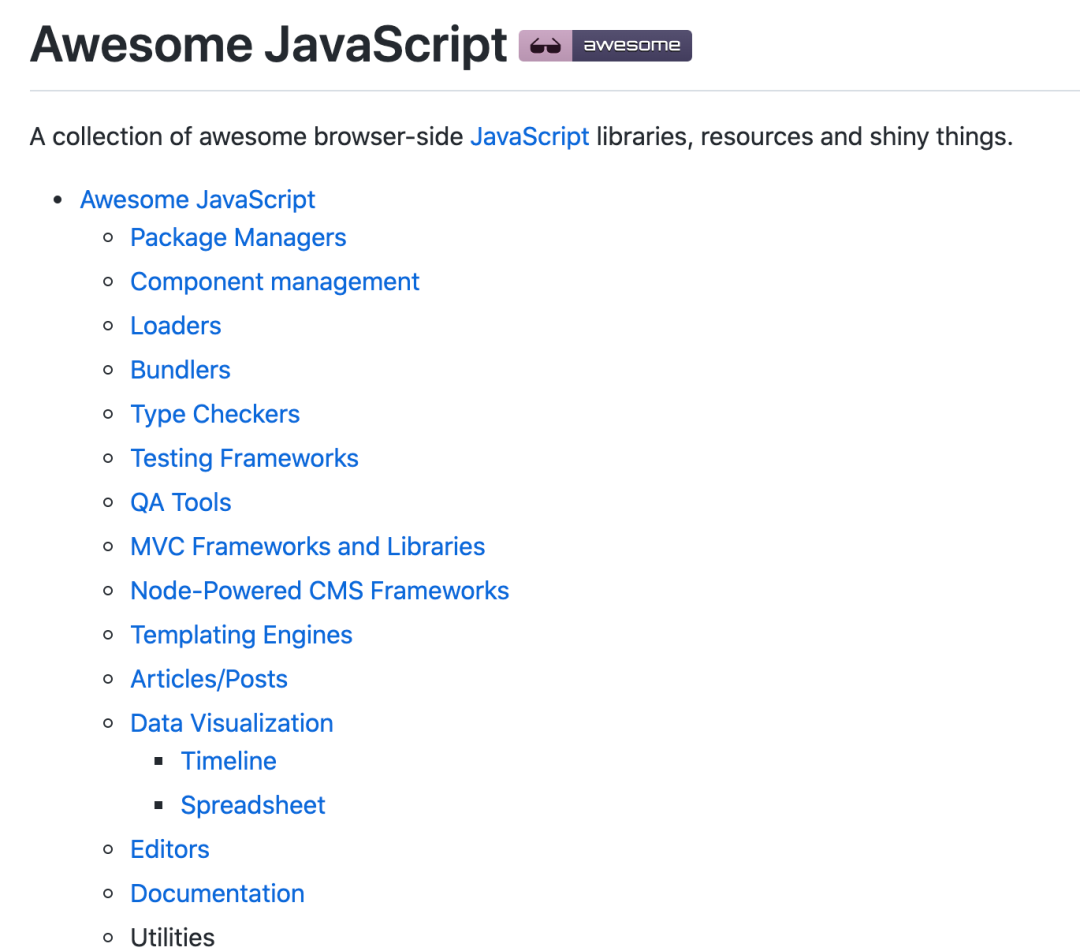Select the Documentation link
This screenshot has width=1080, height=951.
pos(217,893)
